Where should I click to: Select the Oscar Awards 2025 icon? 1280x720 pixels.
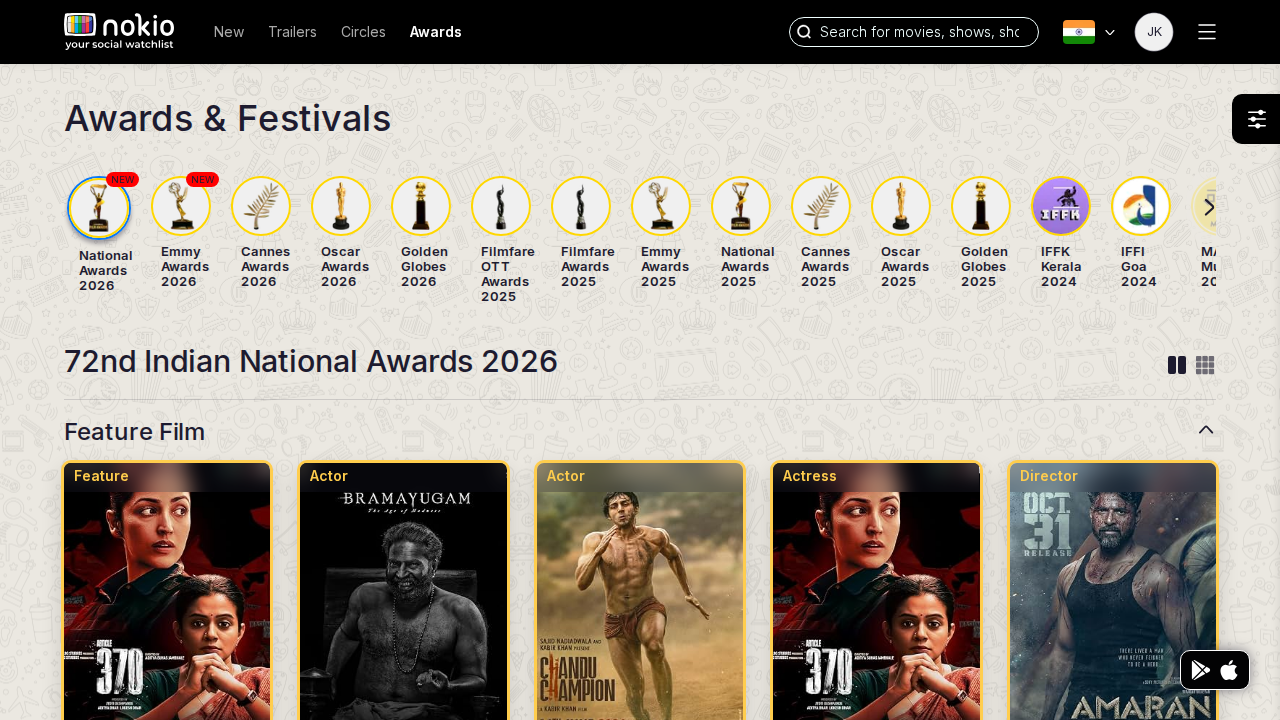click(901, 206)
